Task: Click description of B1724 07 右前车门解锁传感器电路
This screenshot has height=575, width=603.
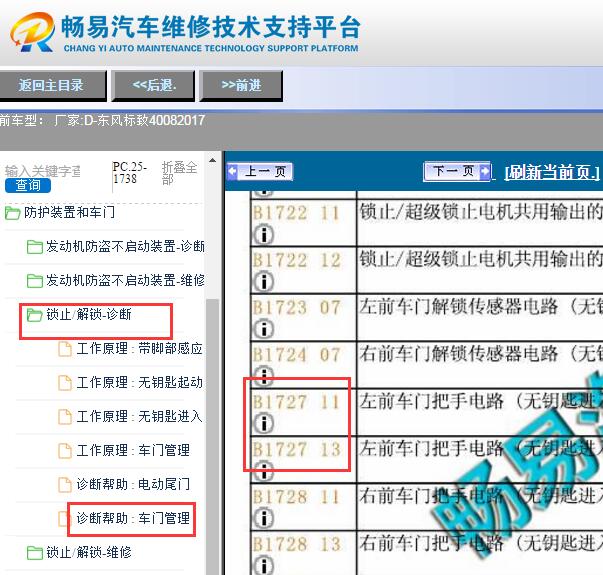Action: pos(481,353)
